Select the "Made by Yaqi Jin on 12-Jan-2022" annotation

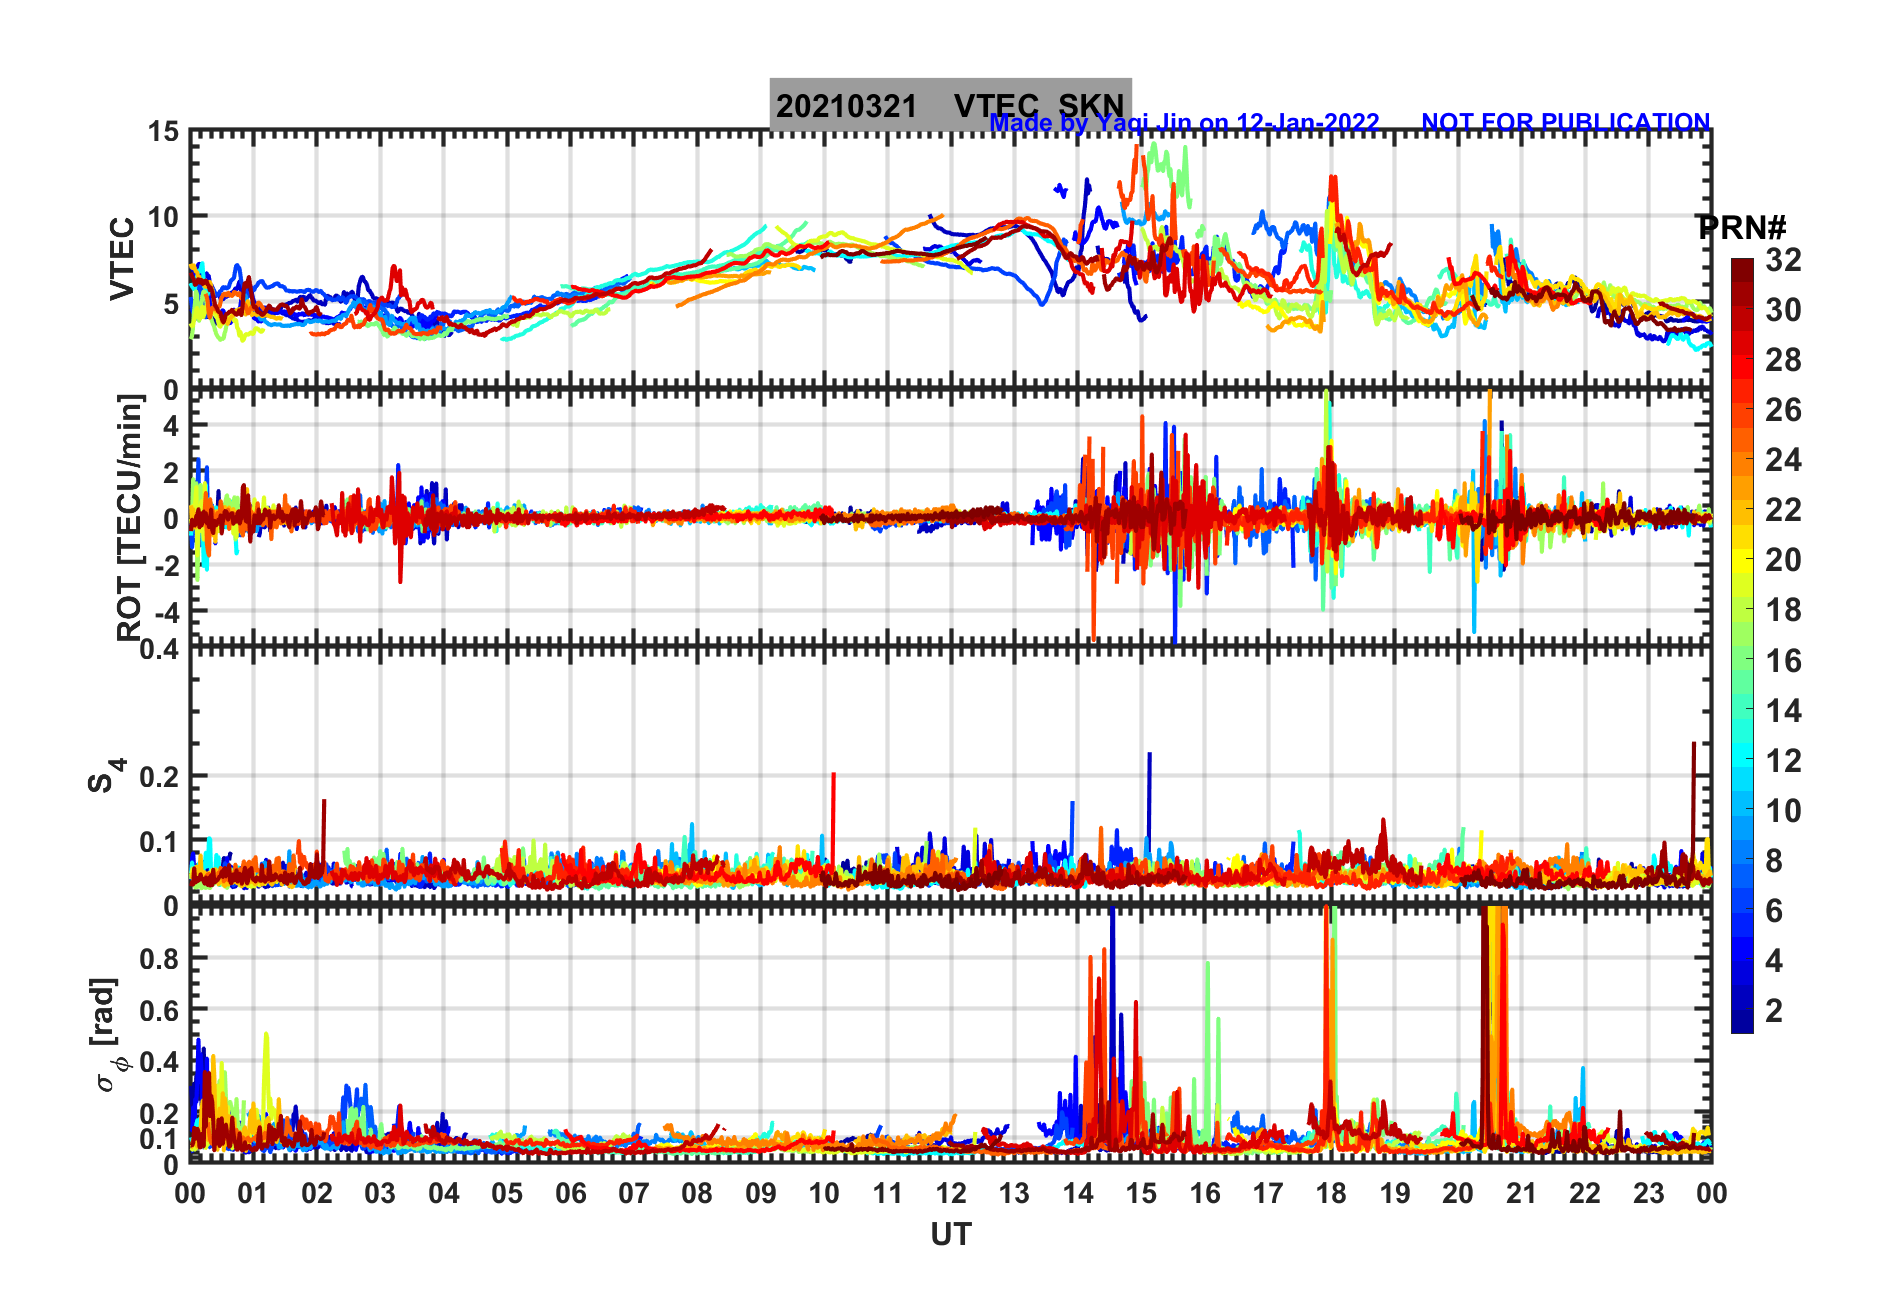(1184, 123)
